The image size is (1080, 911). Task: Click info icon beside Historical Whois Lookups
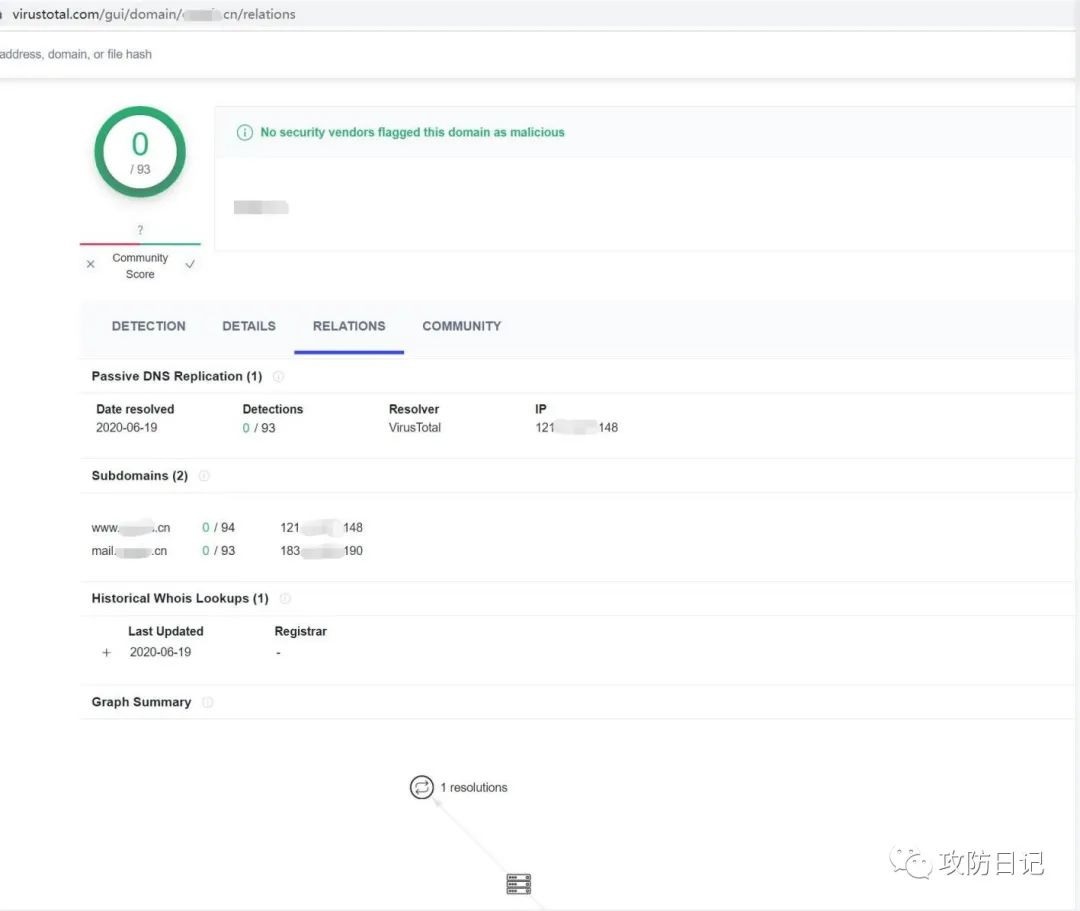(285, 598)
